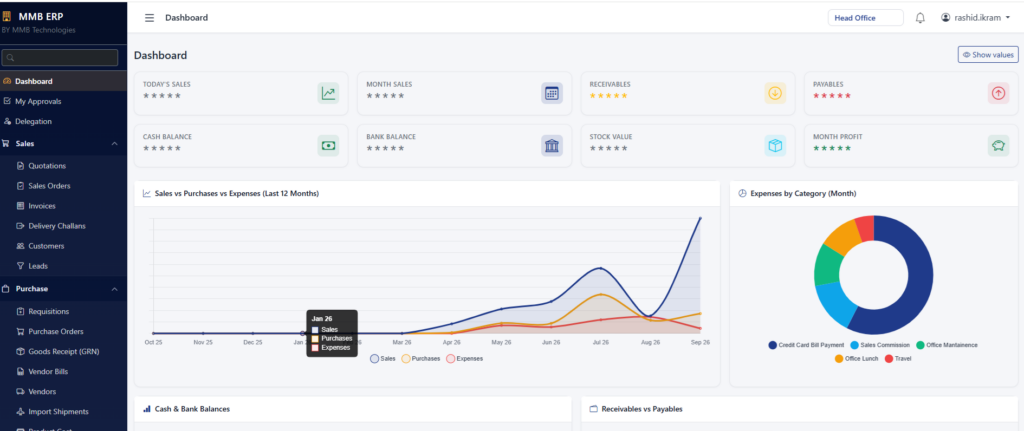Image resolution: width=1024 pixels, height=431 pixels.
Task: Click the Cash Balance banknote icon
Action: [328, 146]
